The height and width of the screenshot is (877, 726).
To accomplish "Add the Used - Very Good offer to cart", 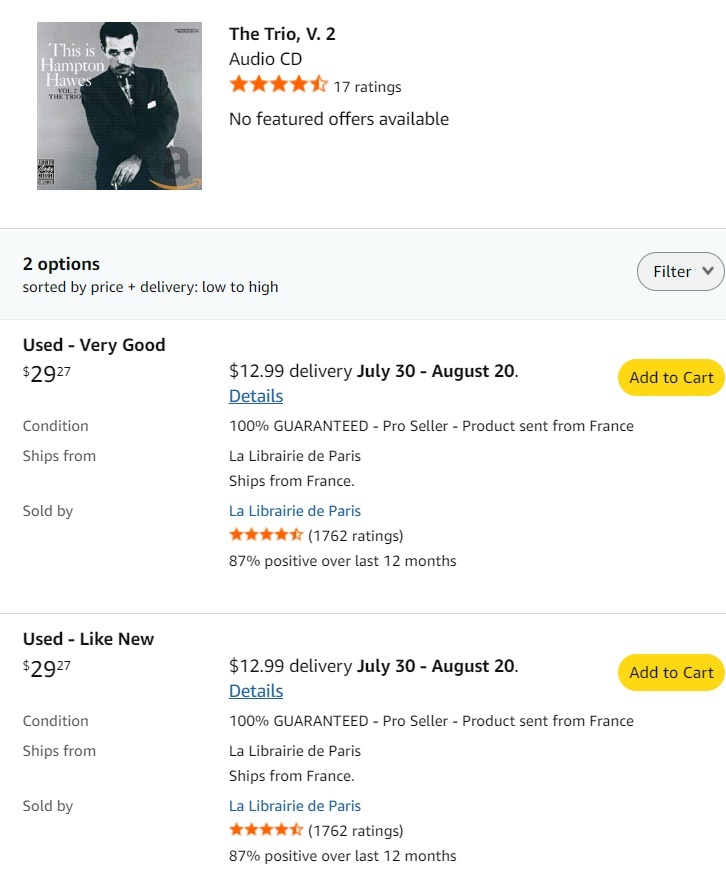I will 671,377.
